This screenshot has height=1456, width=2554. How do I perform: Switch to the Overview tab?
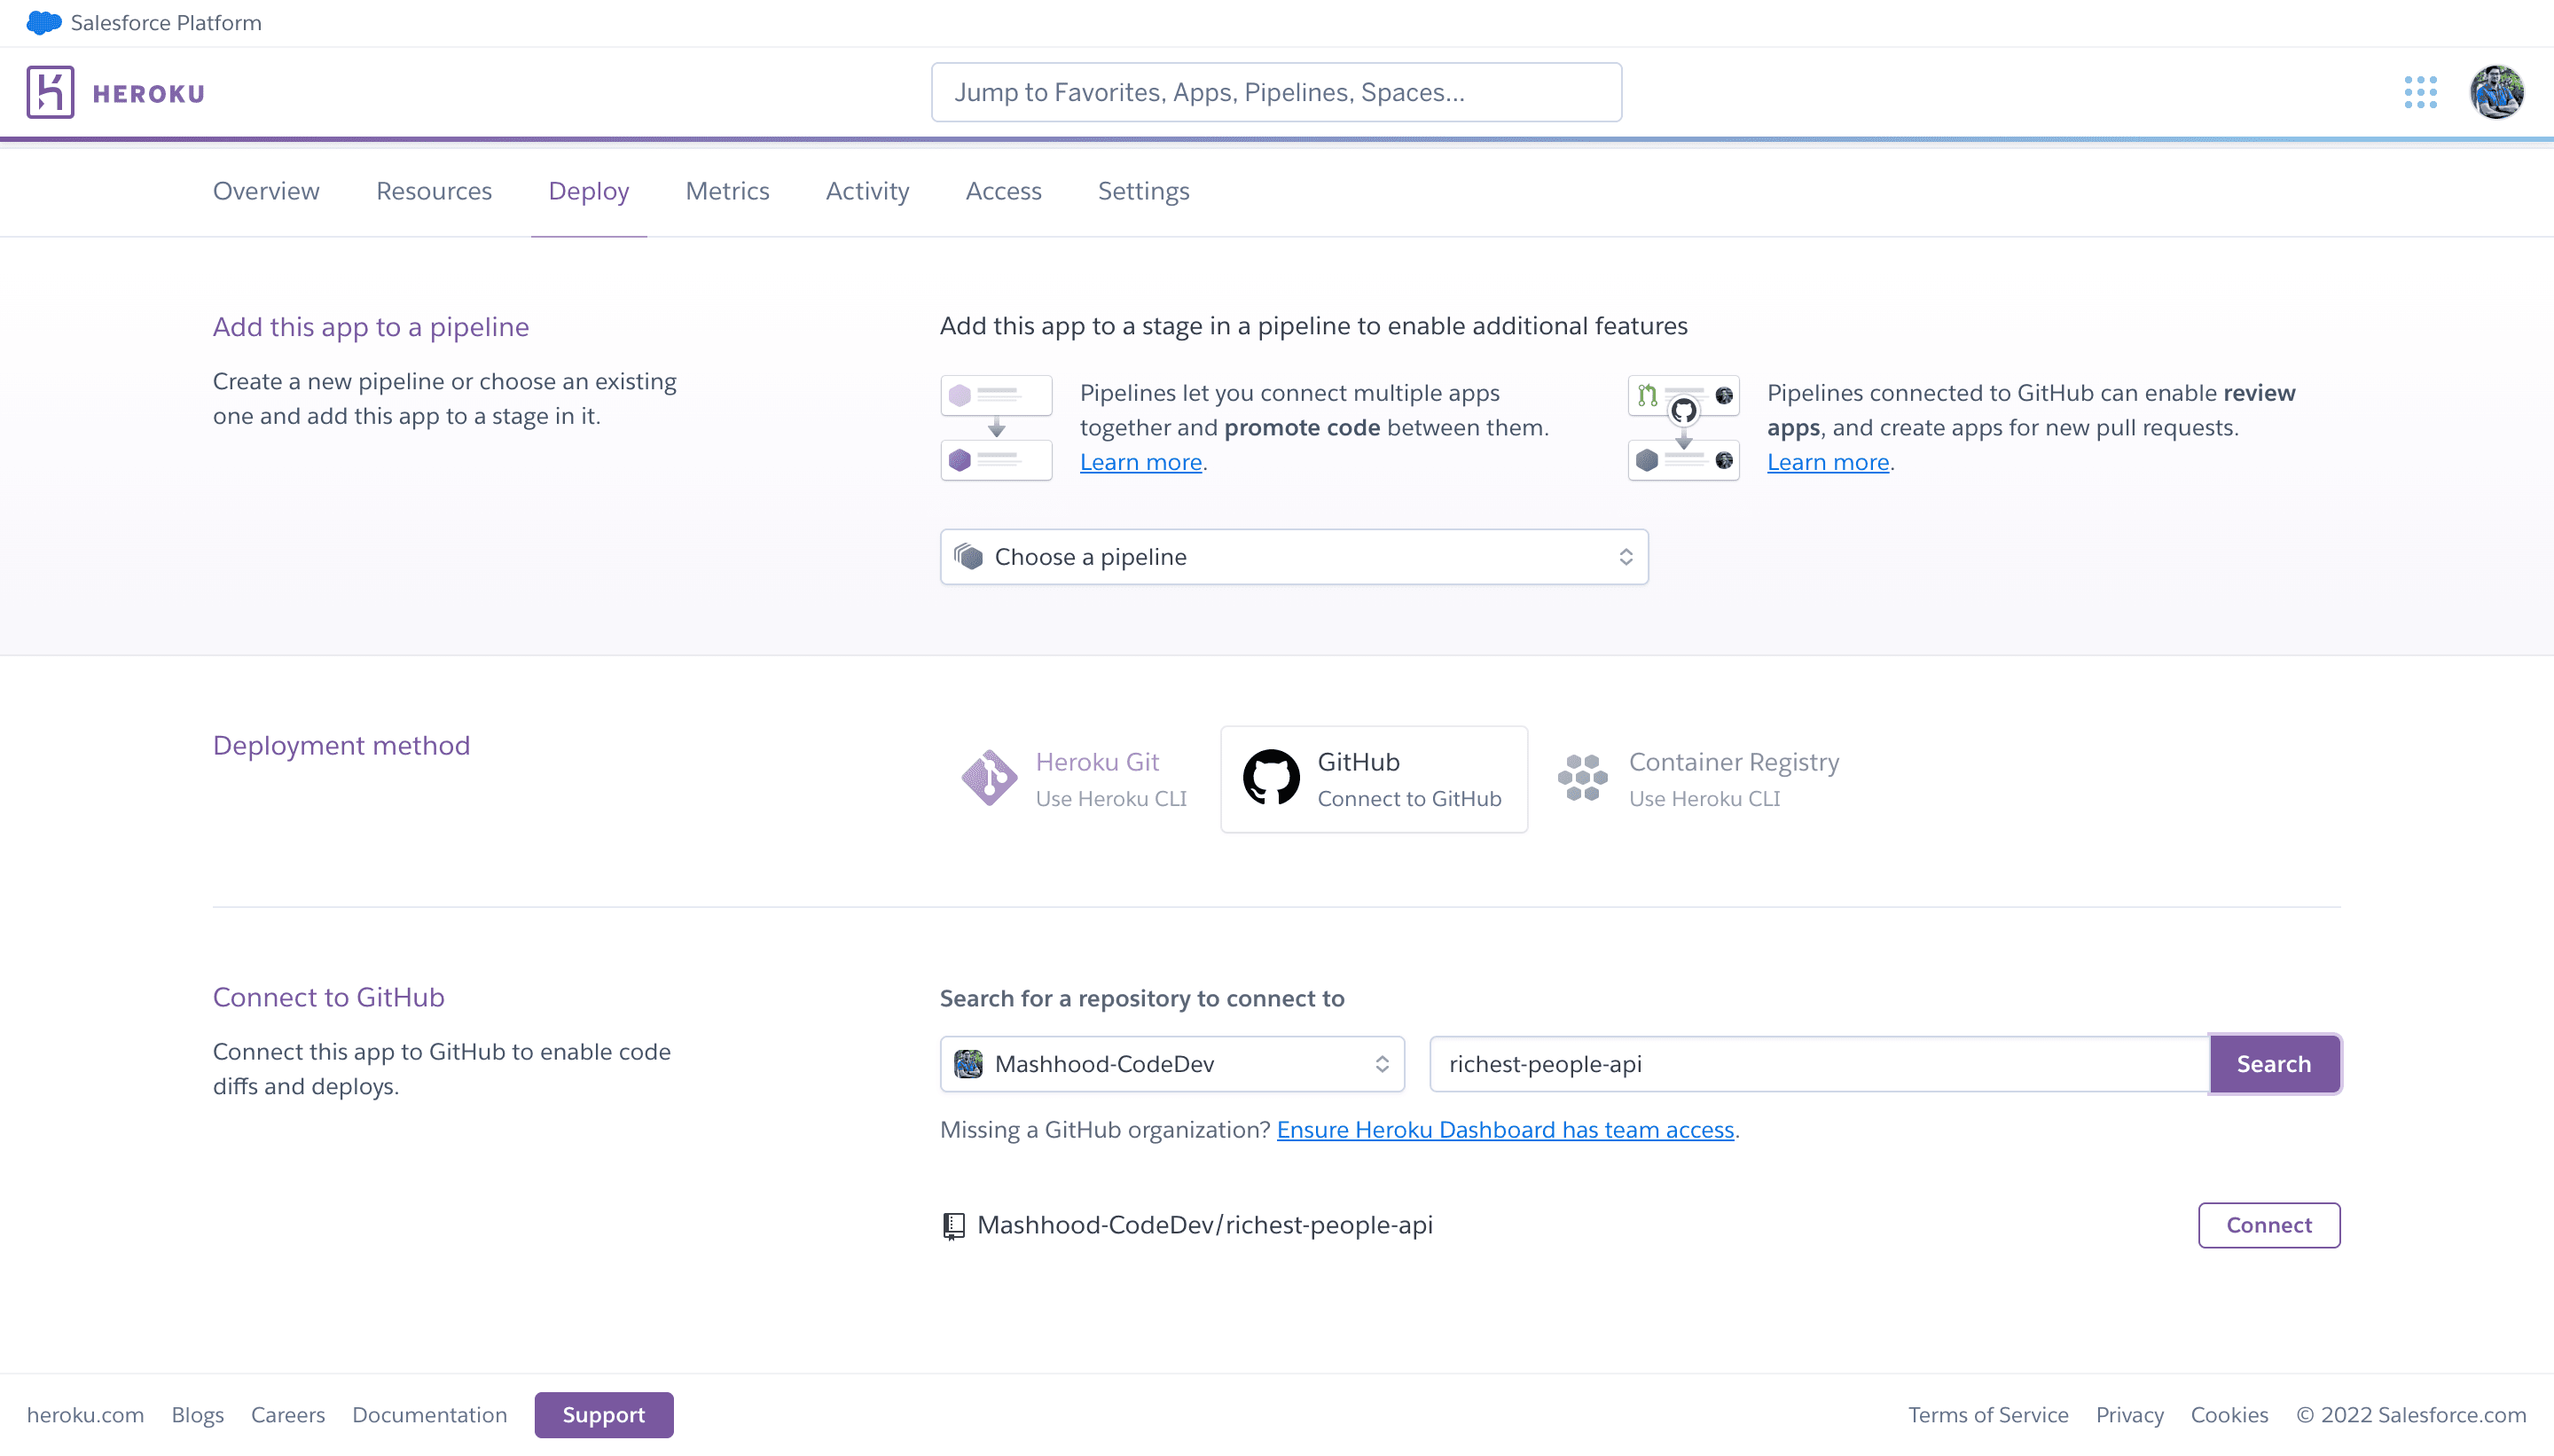click(266, 191)
